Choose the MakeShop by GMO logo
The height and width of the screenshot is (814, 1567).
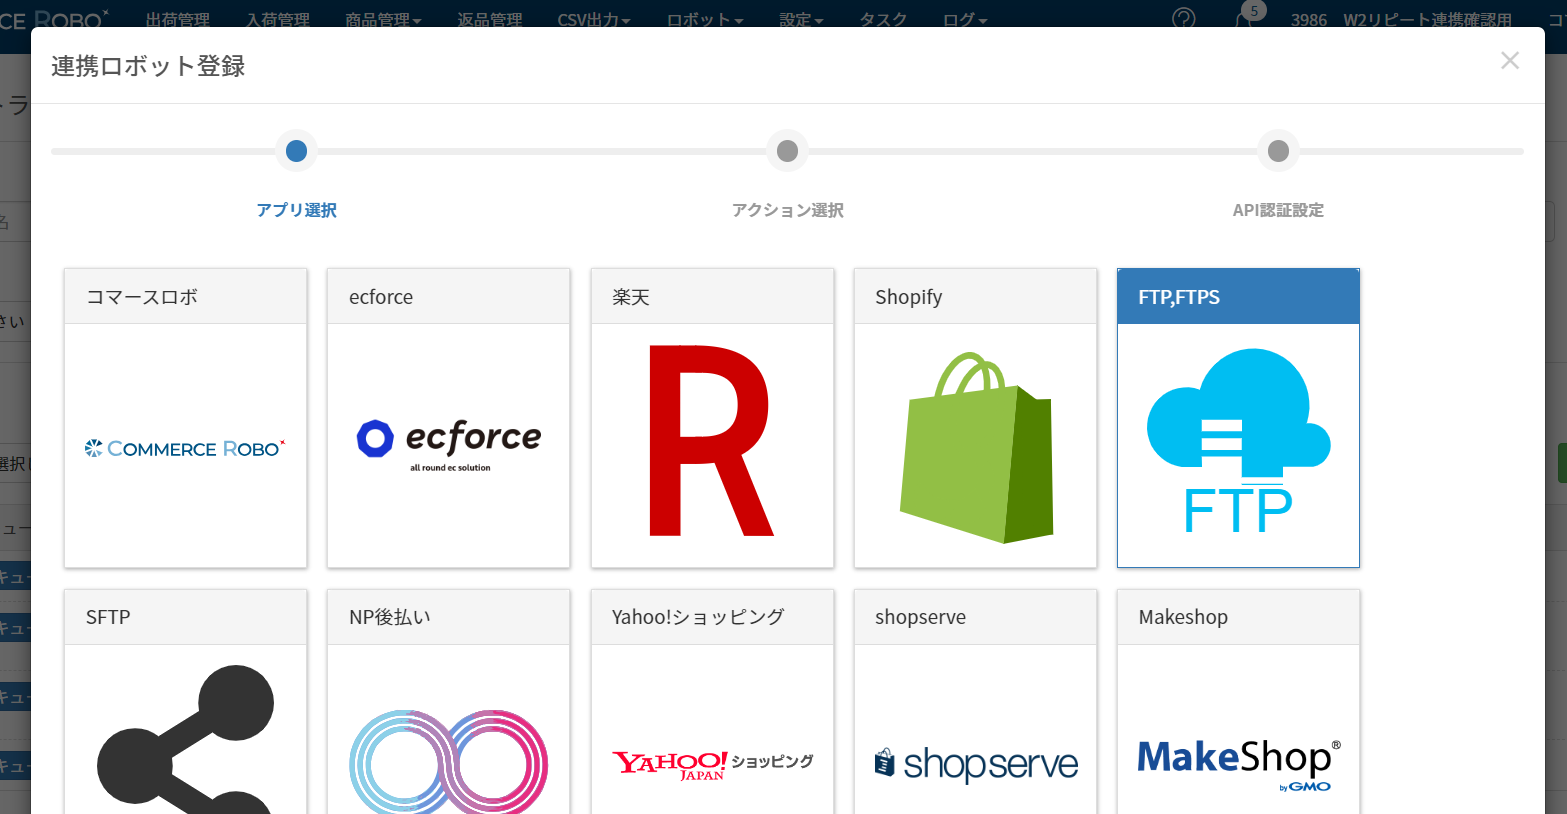pos(1238,766)
